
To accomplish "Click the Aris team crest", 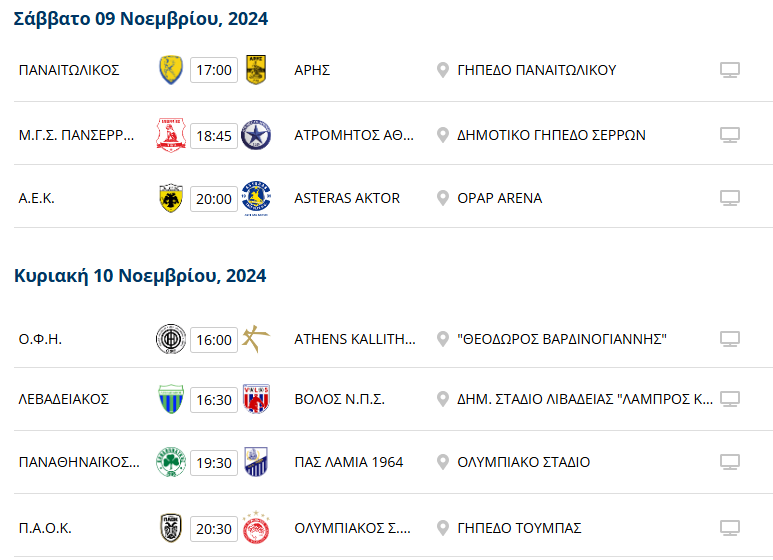I will [x=256, y=70].
